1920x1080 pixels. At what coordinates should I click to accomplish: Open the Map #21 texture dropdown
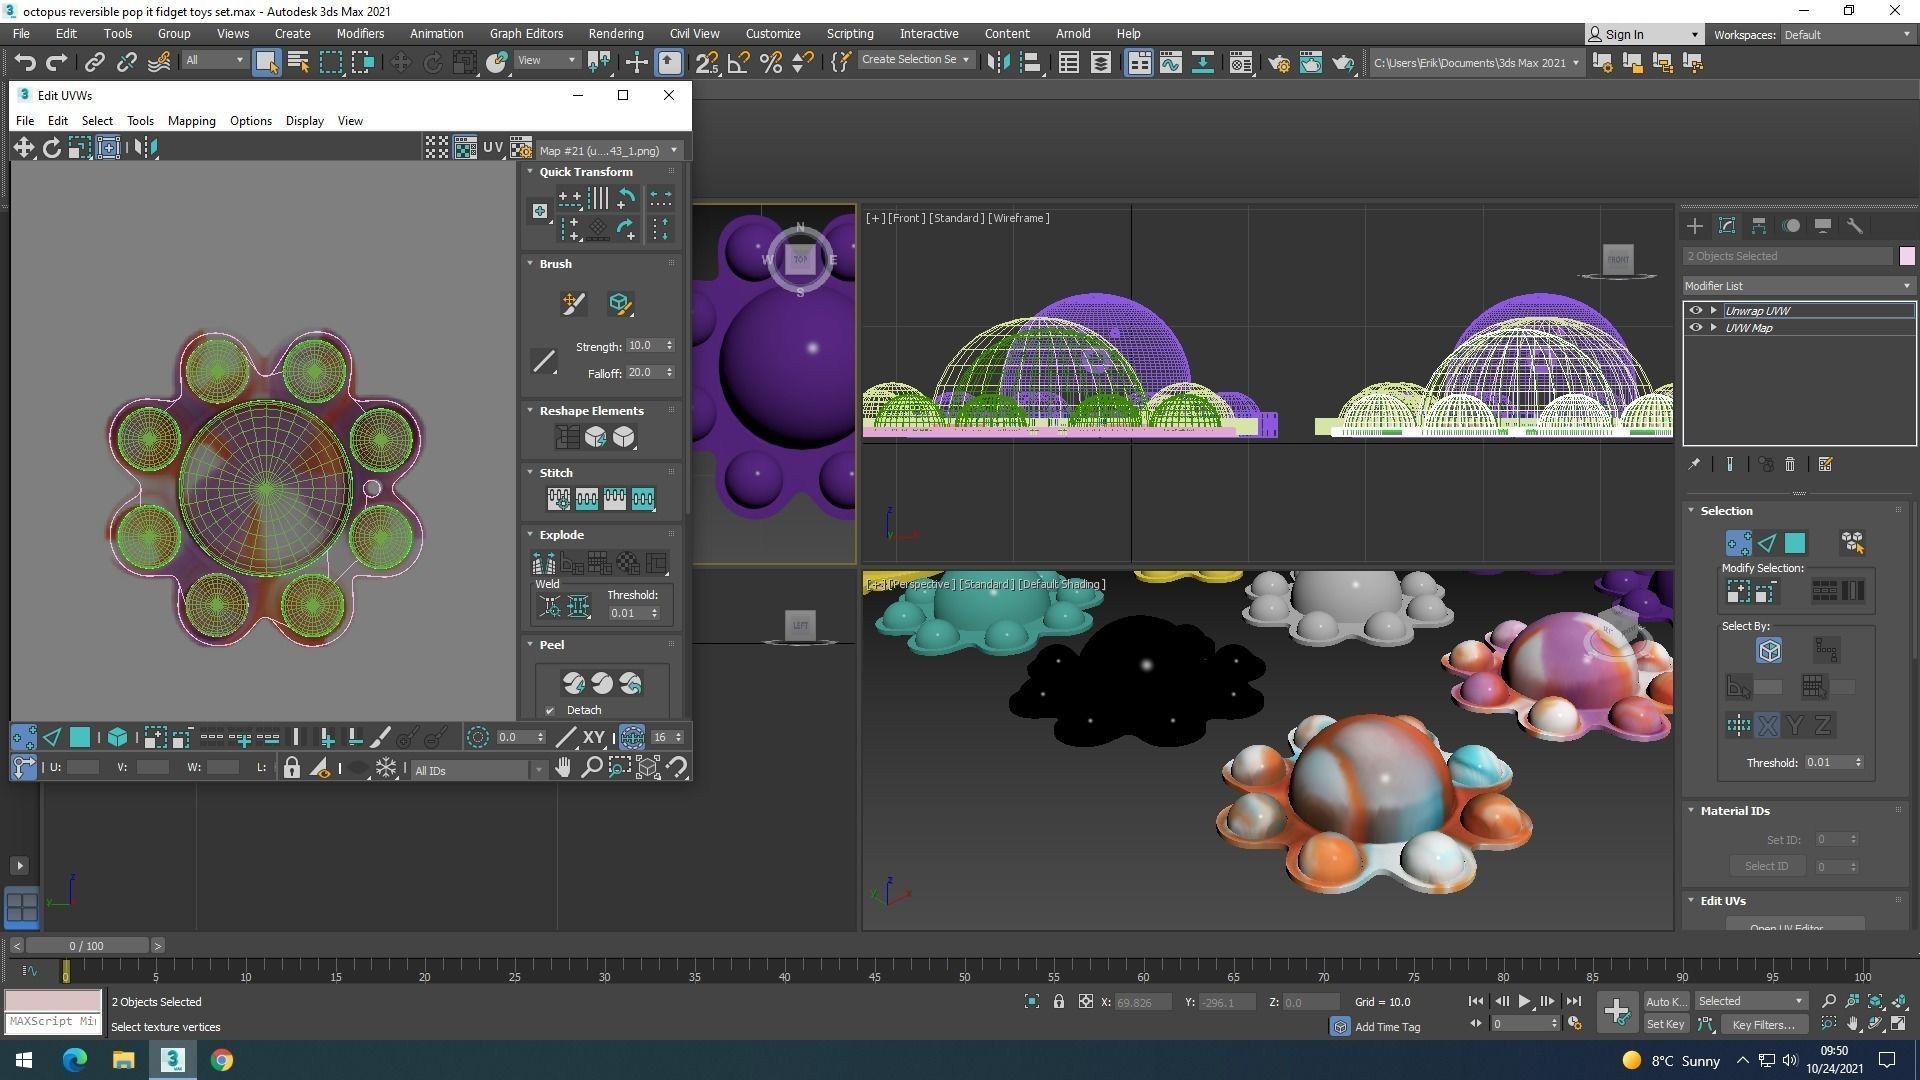pos(608,150)
